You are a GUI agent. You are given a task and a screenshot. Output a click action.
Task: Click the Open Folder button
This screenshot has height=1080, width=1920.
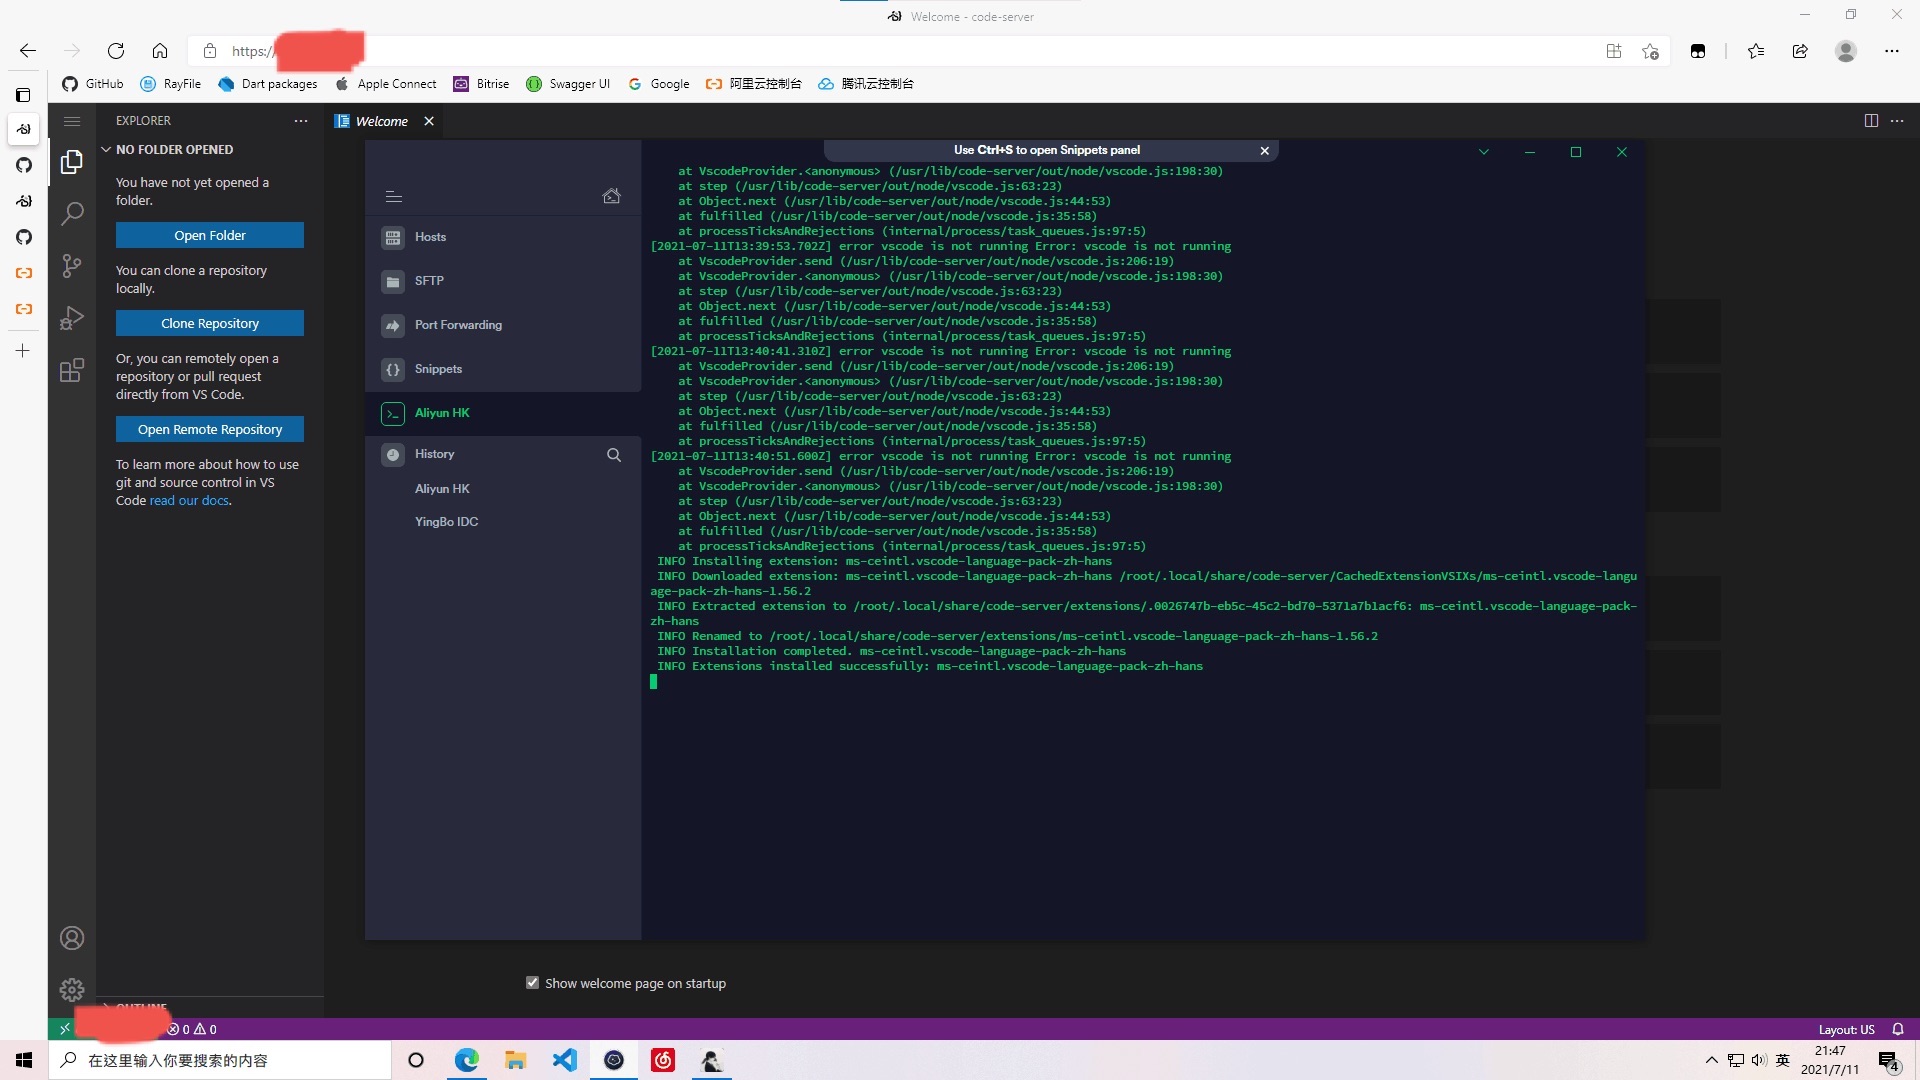[209, 235]
